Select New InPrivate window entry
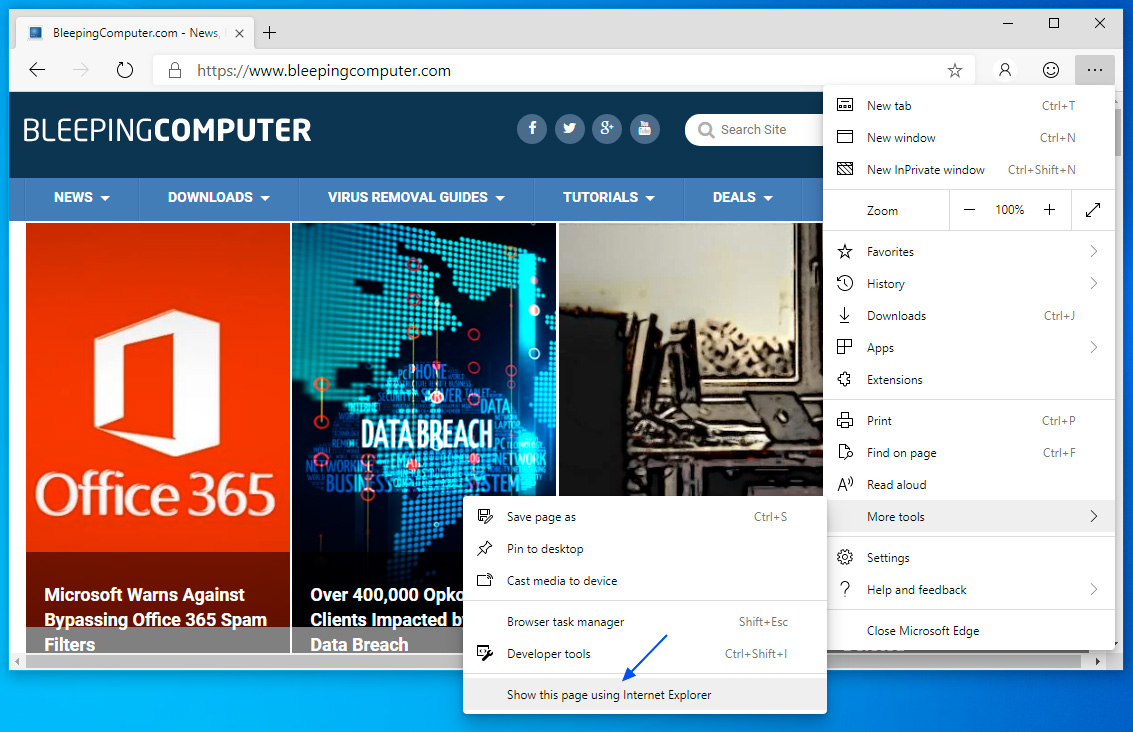The image size is (1133, 732). point(970,169)
